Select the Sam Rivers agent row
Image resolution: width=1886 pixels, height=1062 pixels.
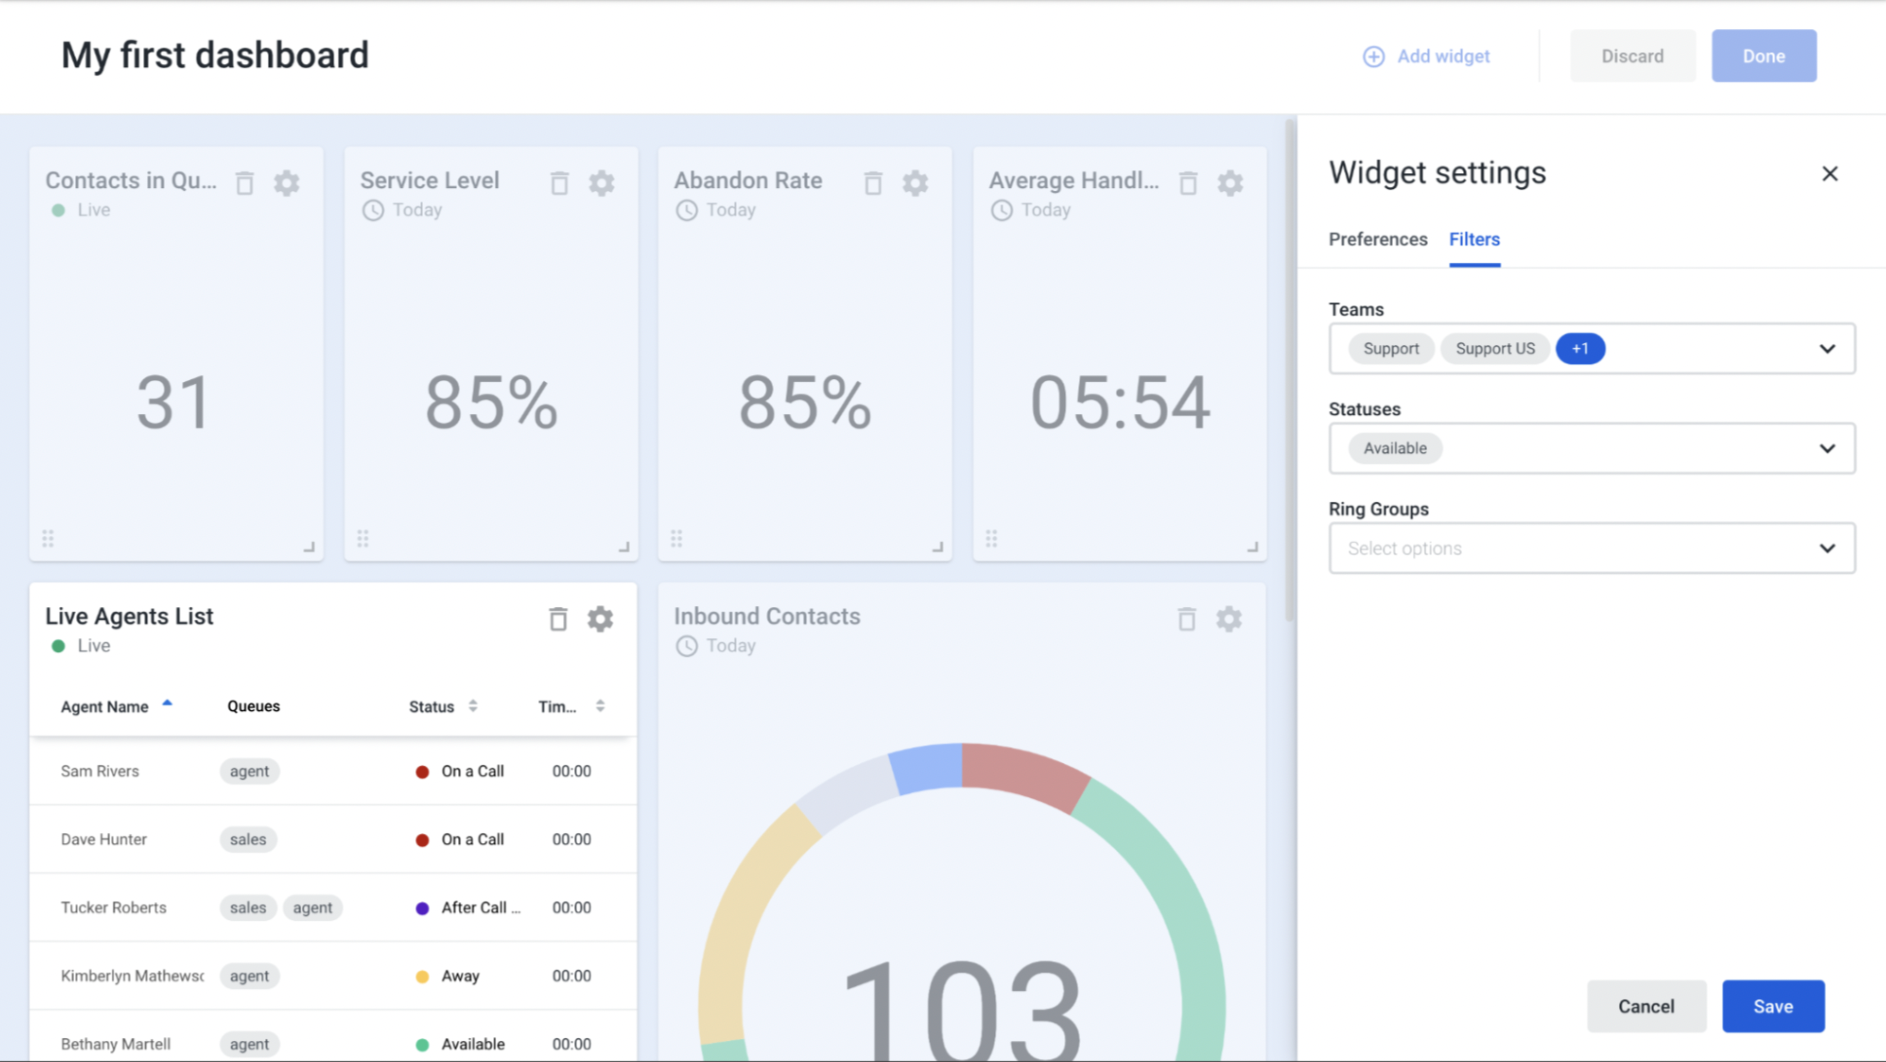[333, 771]
